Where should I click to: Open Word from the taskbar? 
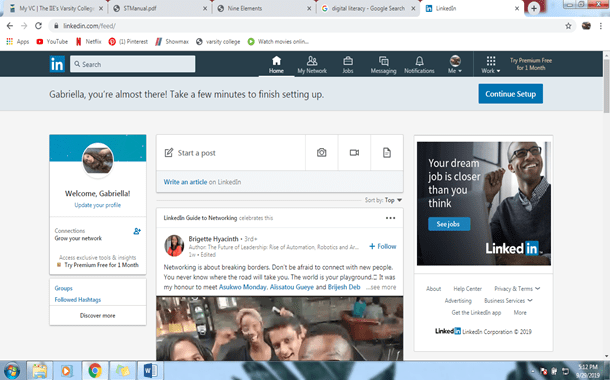[x=150, y=370]
